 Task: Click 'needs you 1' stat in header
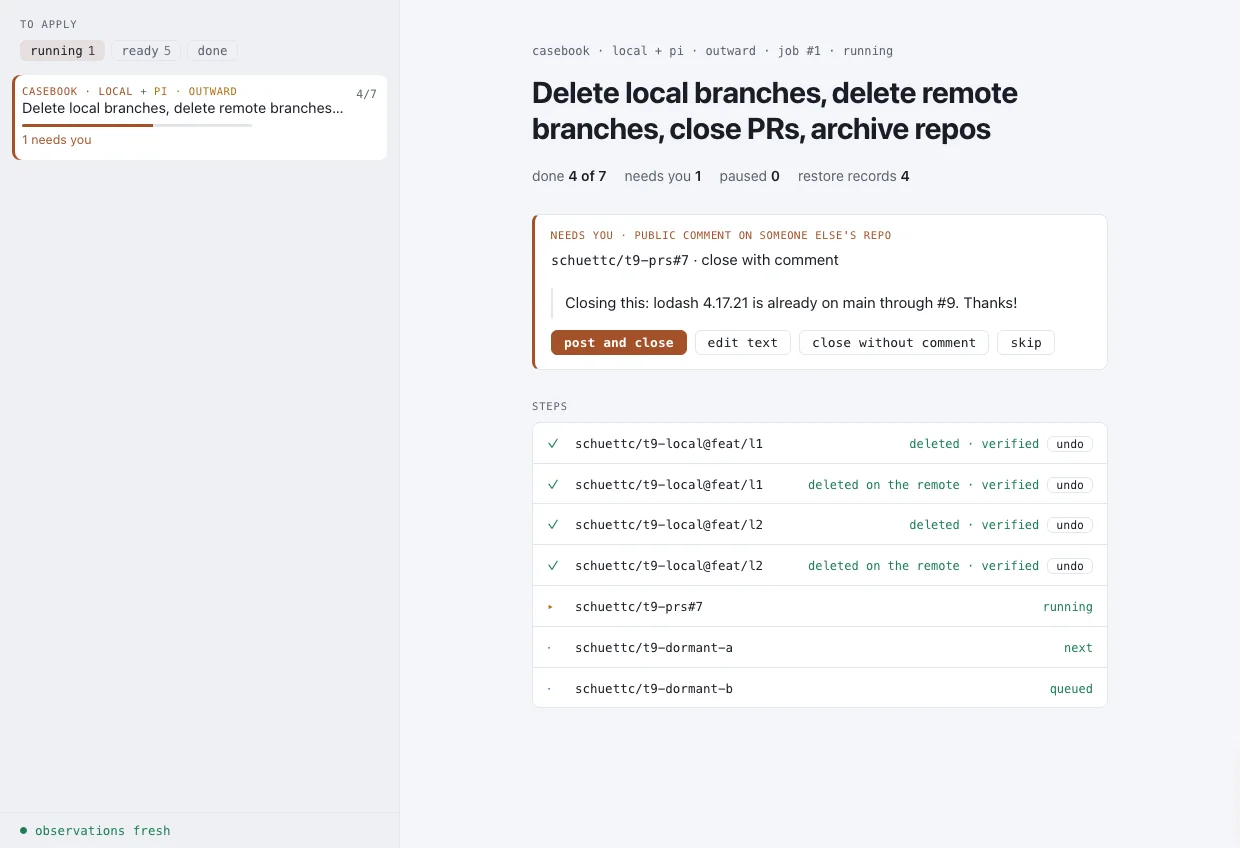click(x=663, y=176)
